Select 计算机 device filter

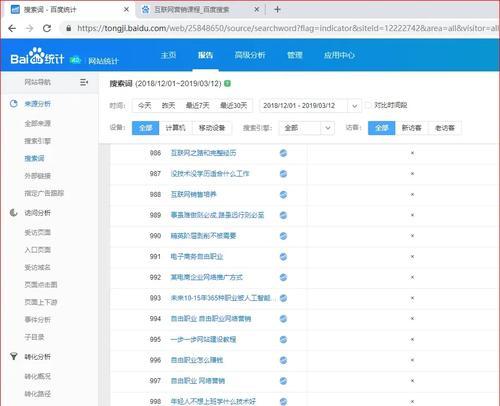pos(176,128)
